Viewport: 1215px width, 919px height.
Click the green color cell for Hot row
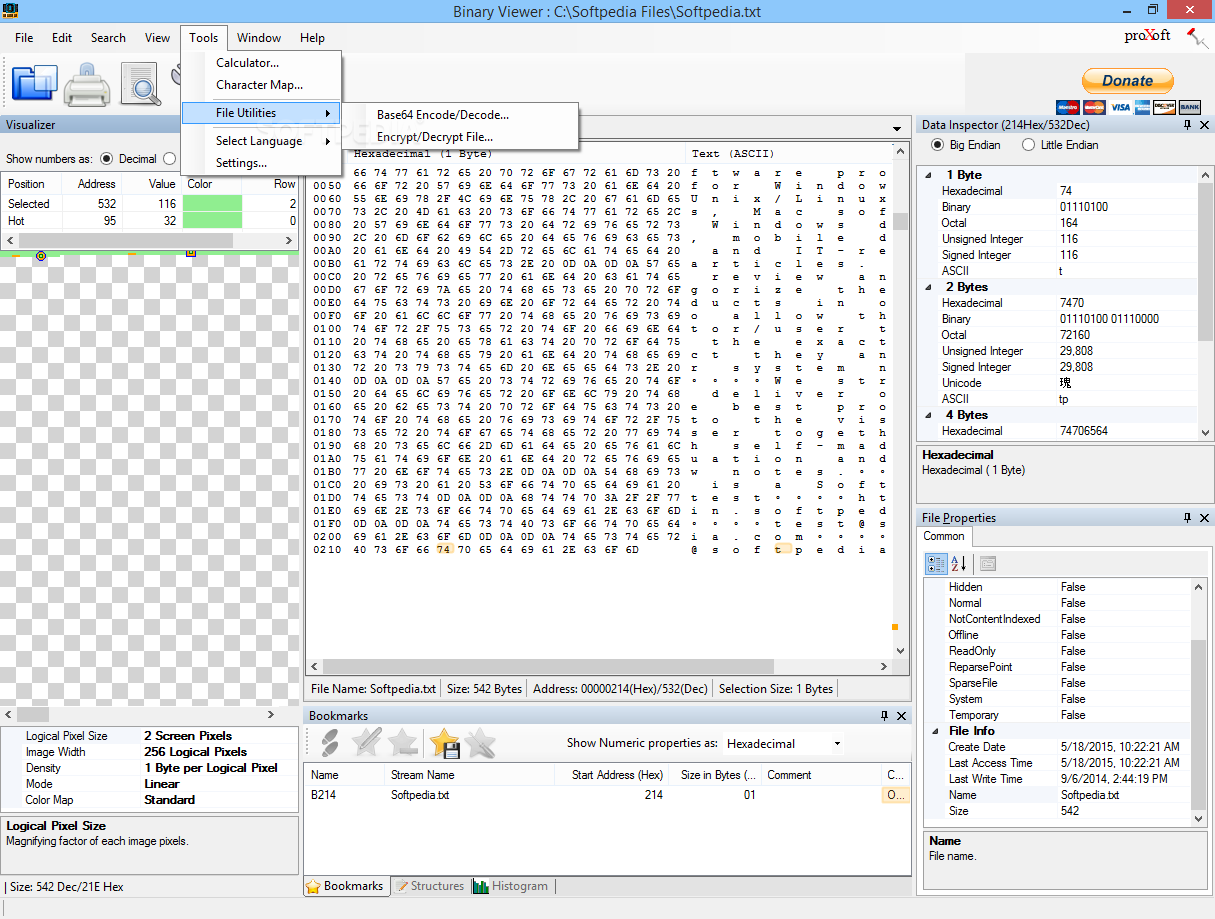pyautogui.click(x=213, y=220)
